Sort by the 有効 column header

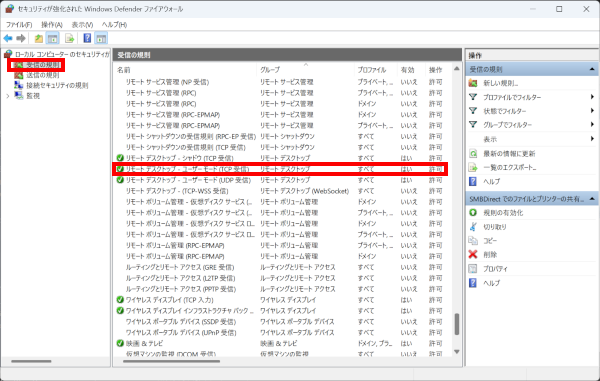pyautogui.click(x=411, y=70)
